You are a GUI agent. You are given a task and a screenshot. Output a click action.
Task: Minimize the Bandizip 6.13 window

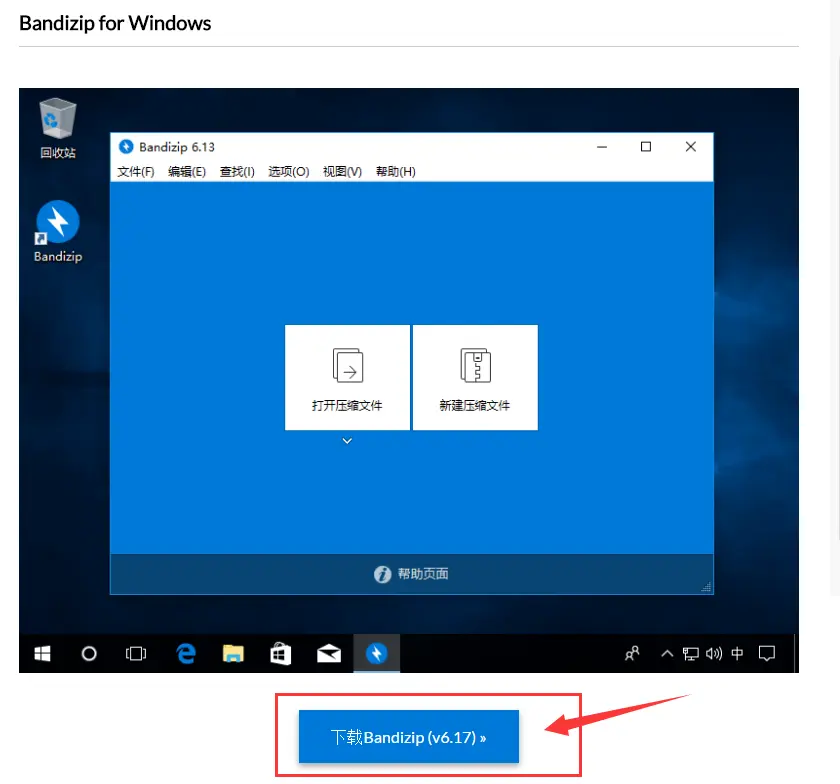pos(602,147)
